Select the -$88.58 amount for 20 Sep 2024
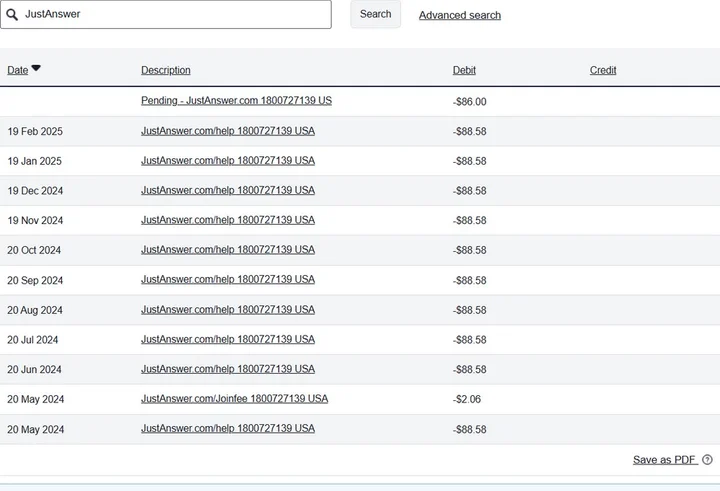 469,280
